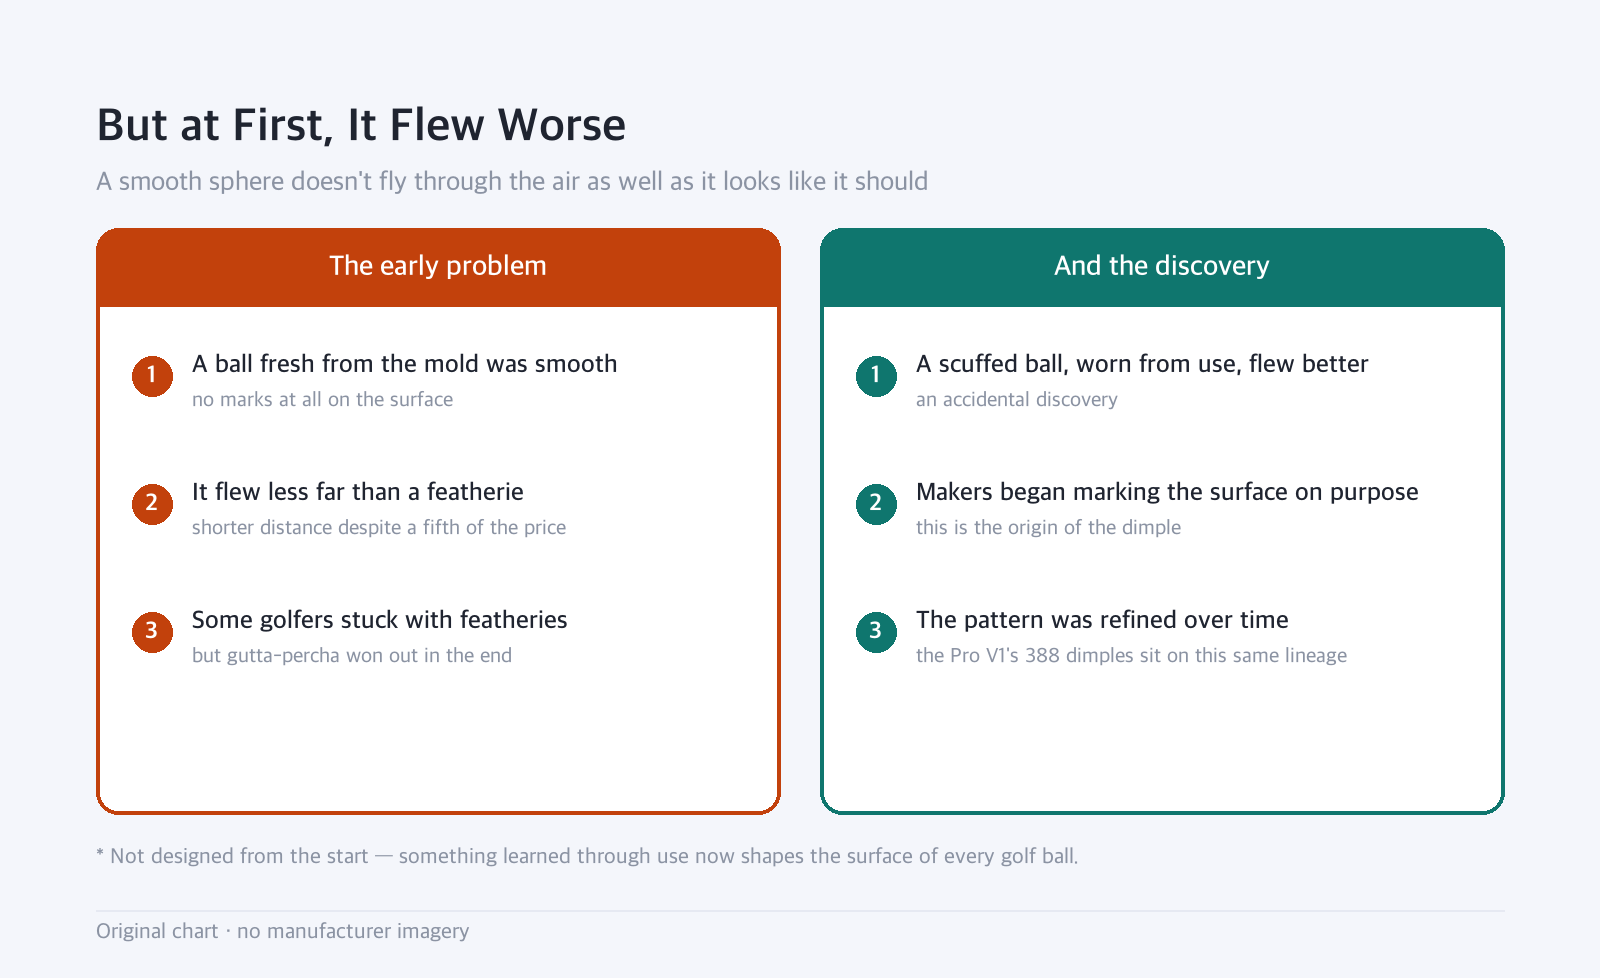Click the title 'But at First, It Flew Worse'

click(x=361, y=125)
